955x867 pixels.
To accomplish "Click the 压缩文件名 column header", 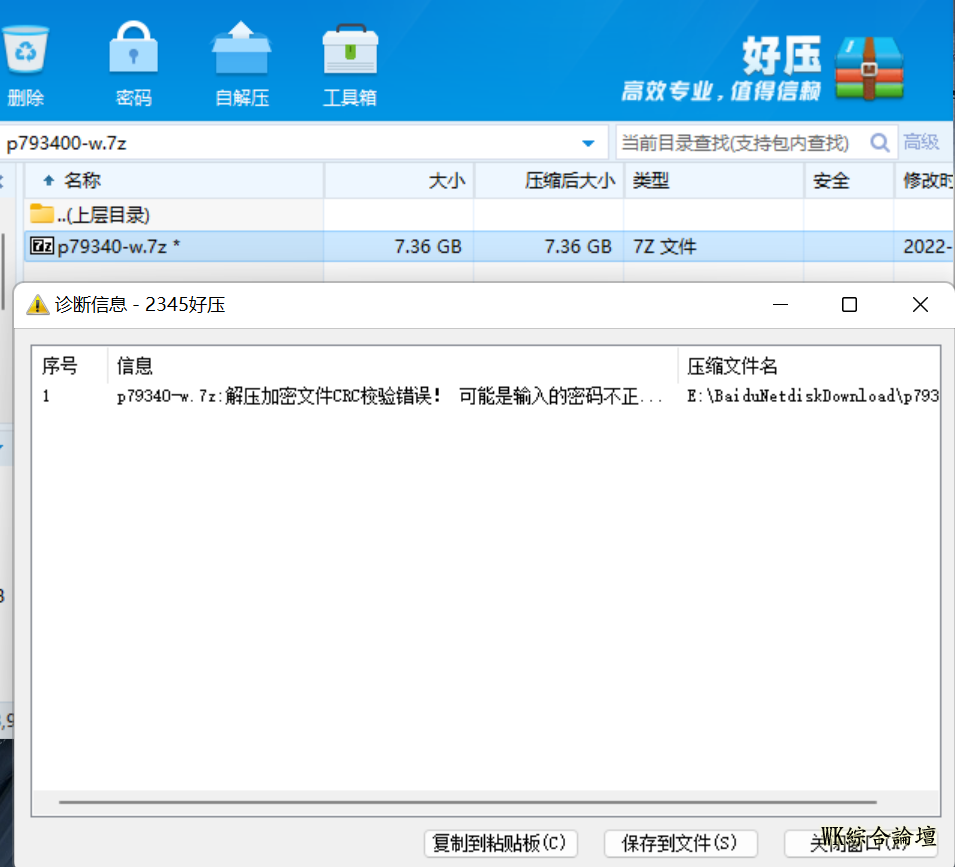I will coord(809,365).
